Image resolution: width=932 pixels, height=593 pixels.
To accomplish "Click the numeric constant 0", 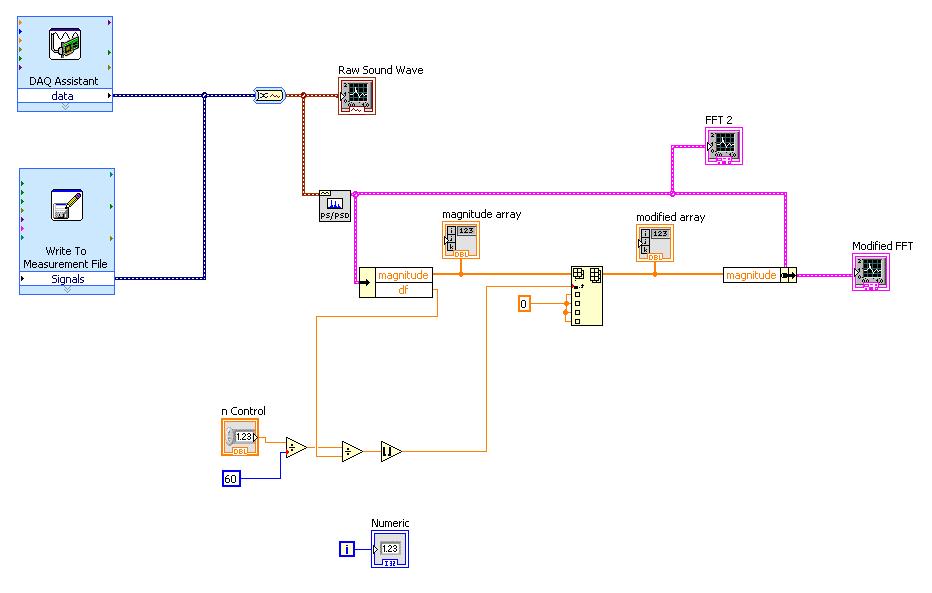I will point(524,303).
